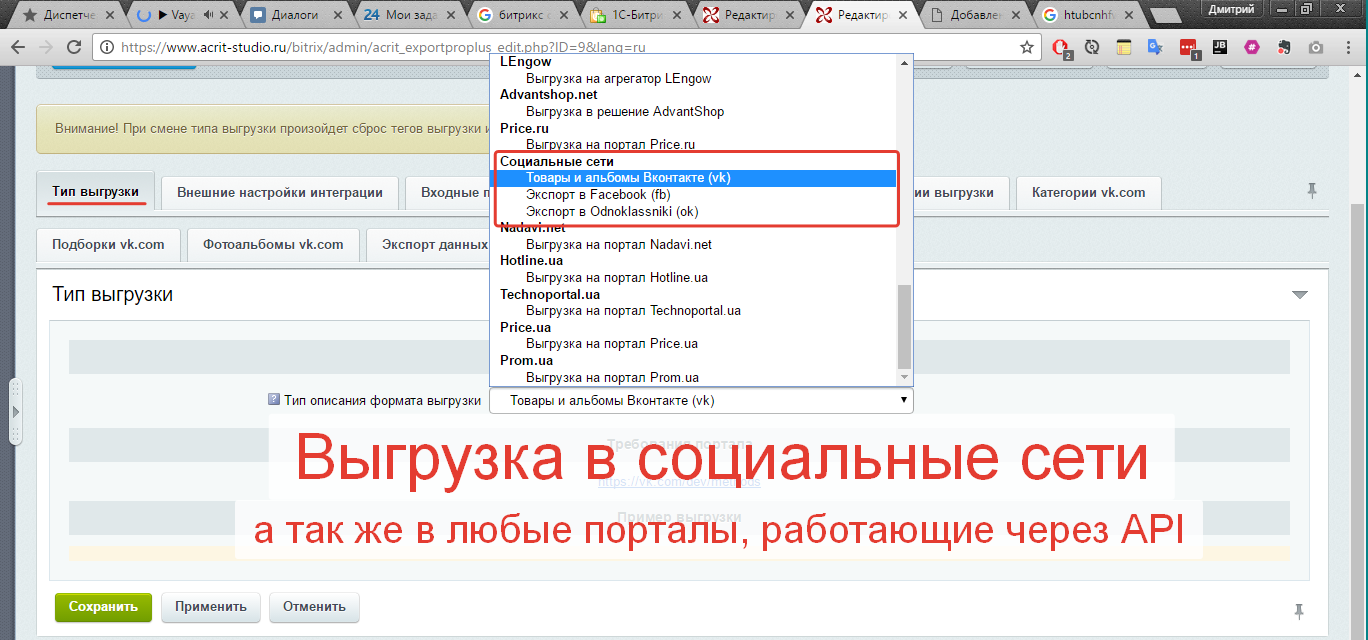Click the pin icon right of the tabs row

(x=1312, y=190)
